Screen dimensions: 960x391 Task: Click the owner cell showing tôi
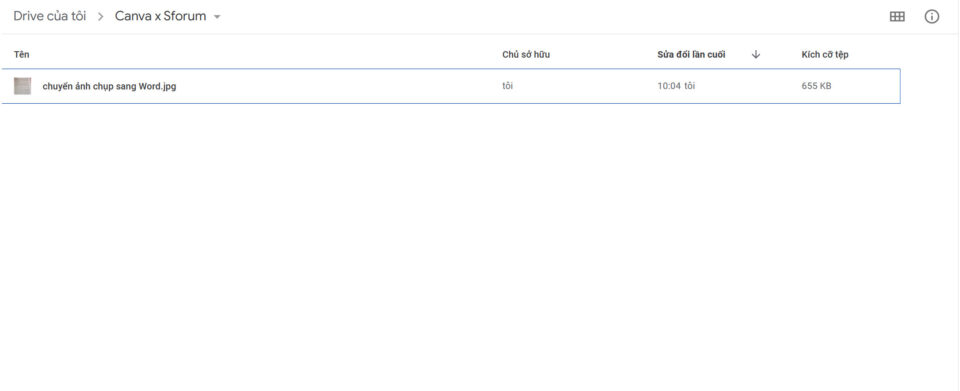coord(508,86)
